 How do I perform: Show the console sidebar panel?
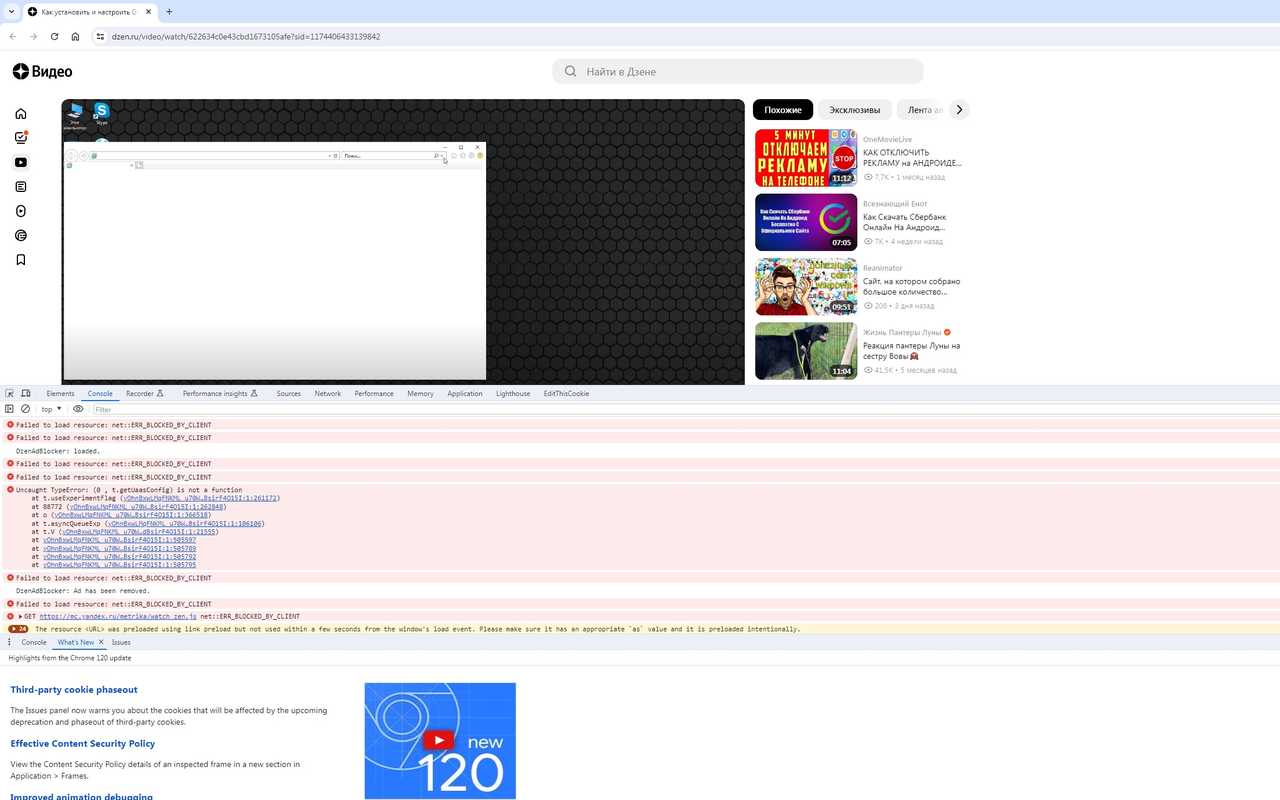tap(9, 409)
